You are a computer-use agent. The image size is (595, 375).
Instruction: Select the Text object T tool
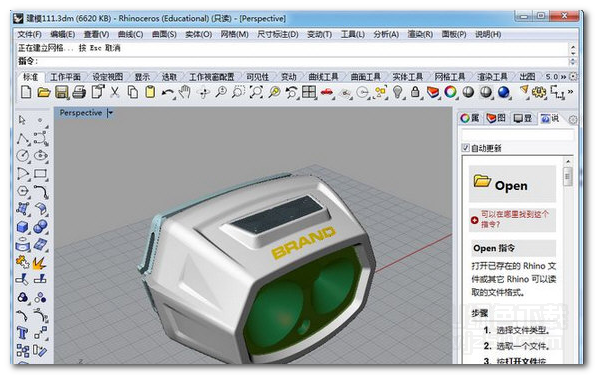22,333
